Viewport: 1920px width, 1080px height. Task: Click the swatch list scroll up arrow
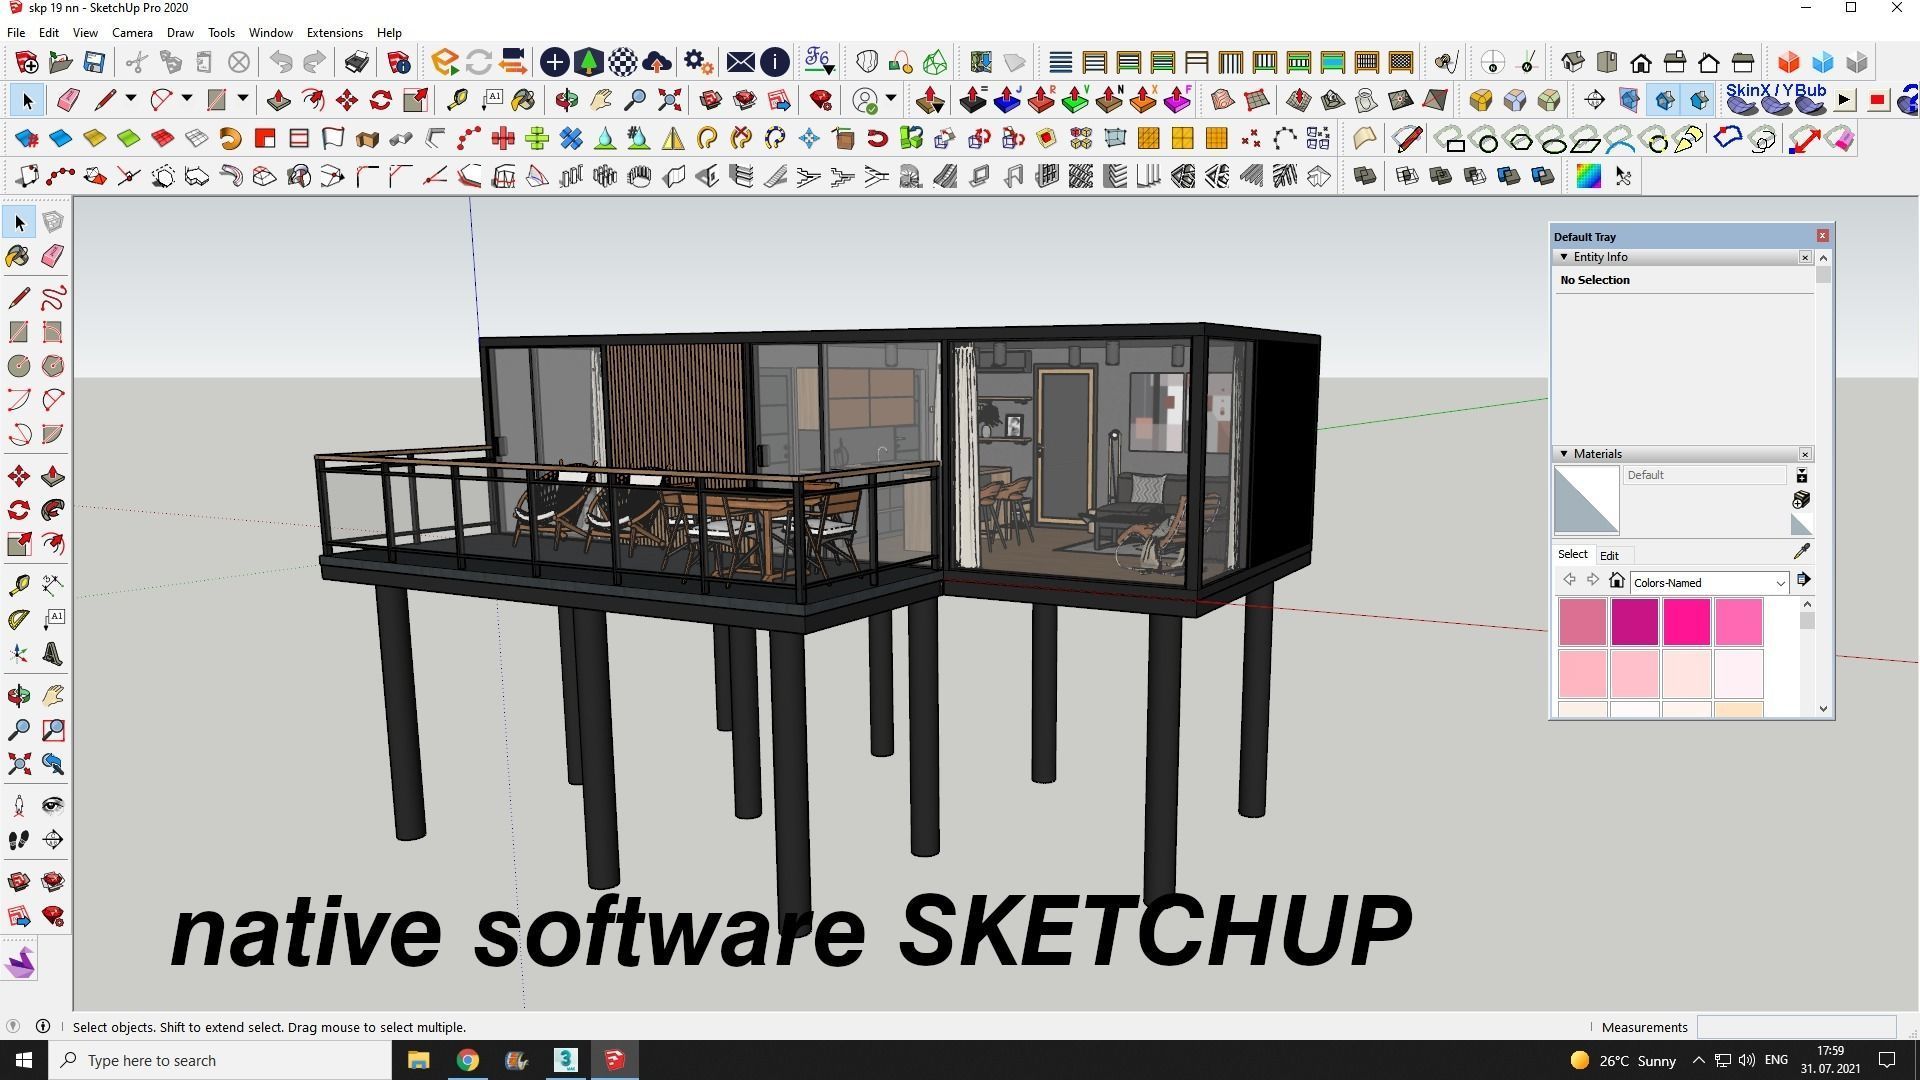tap(1806, 604)
